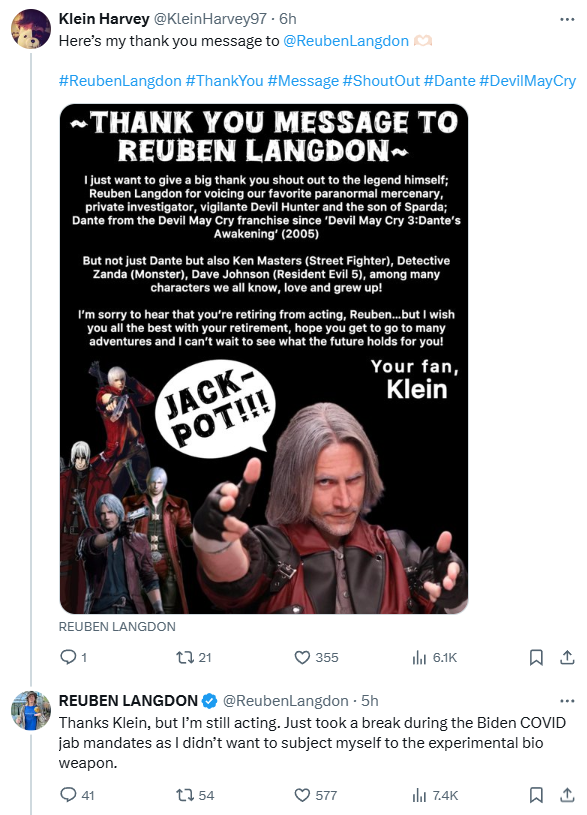Bookmark Klein Harvey's tweet

tap(536, 658)
